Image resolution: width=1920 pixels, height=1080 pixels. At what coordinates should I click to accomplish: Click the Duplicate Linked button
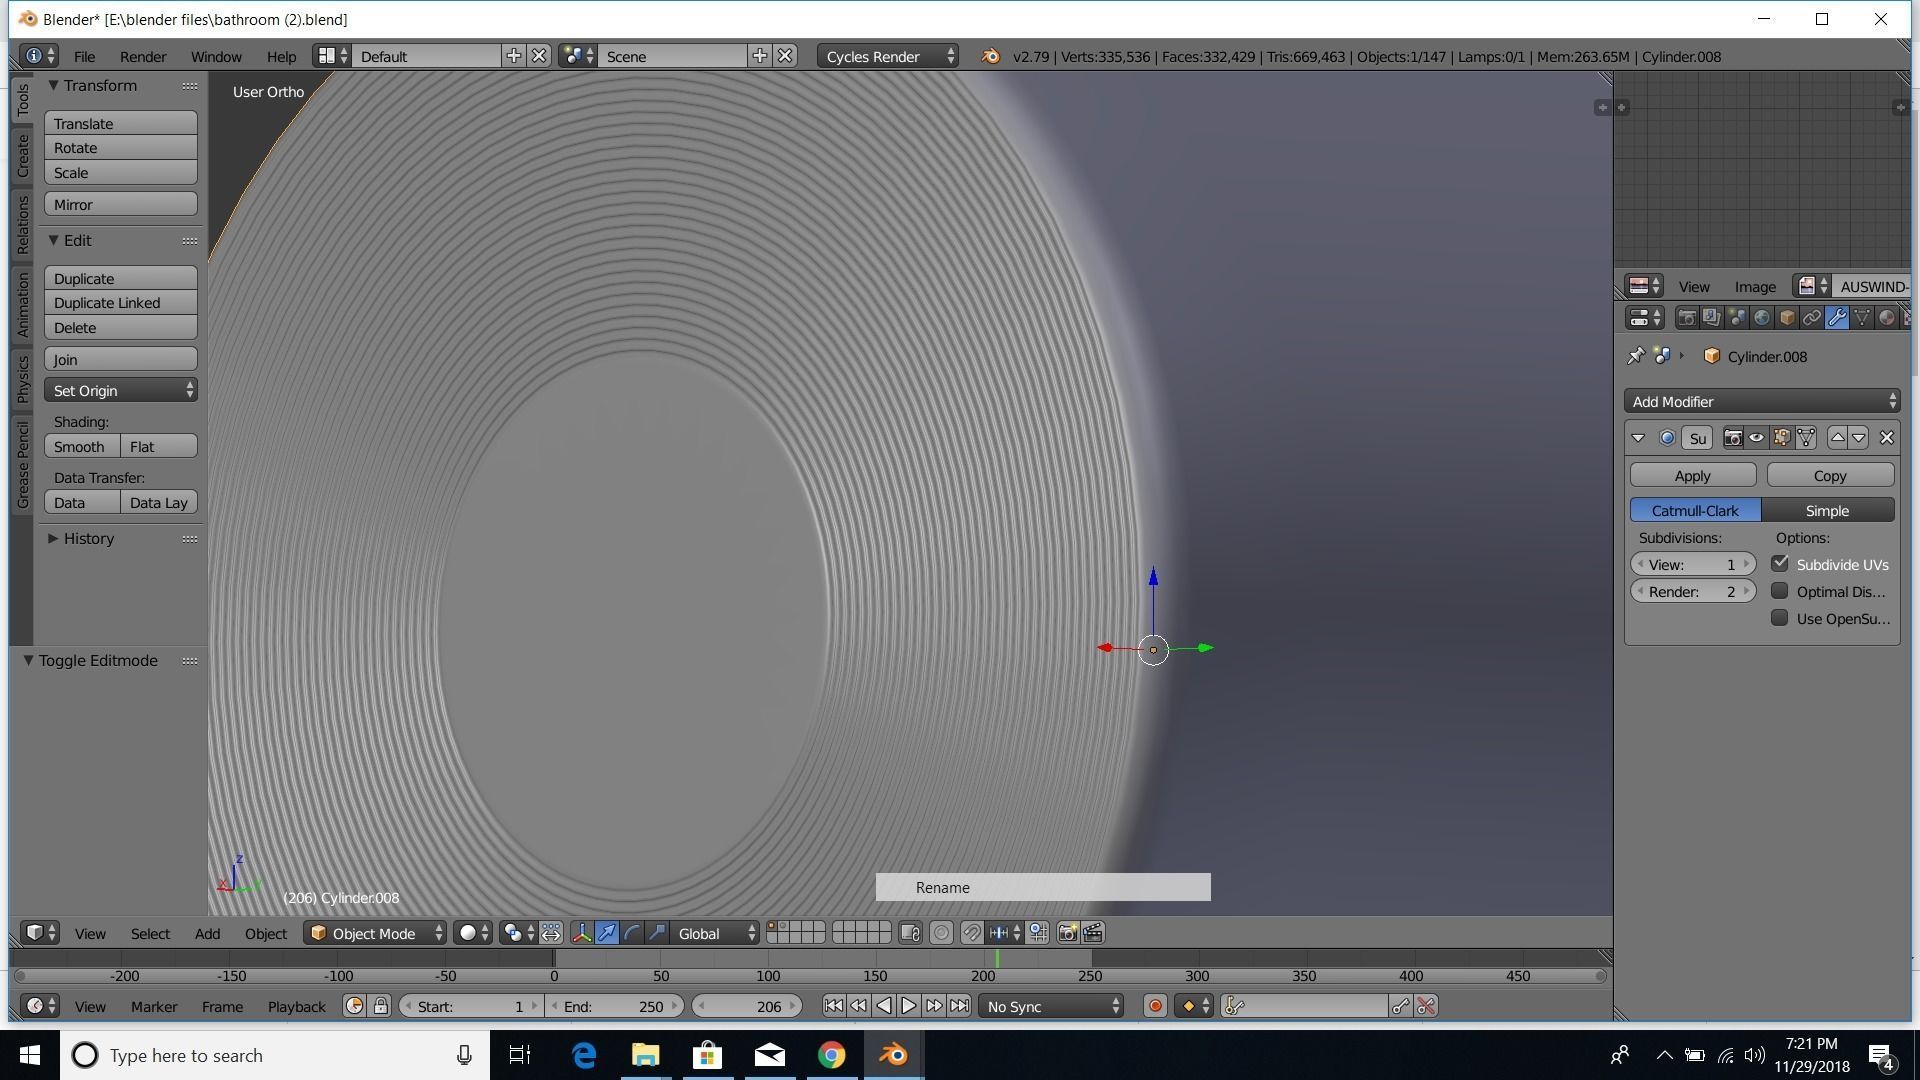(120, 303)
